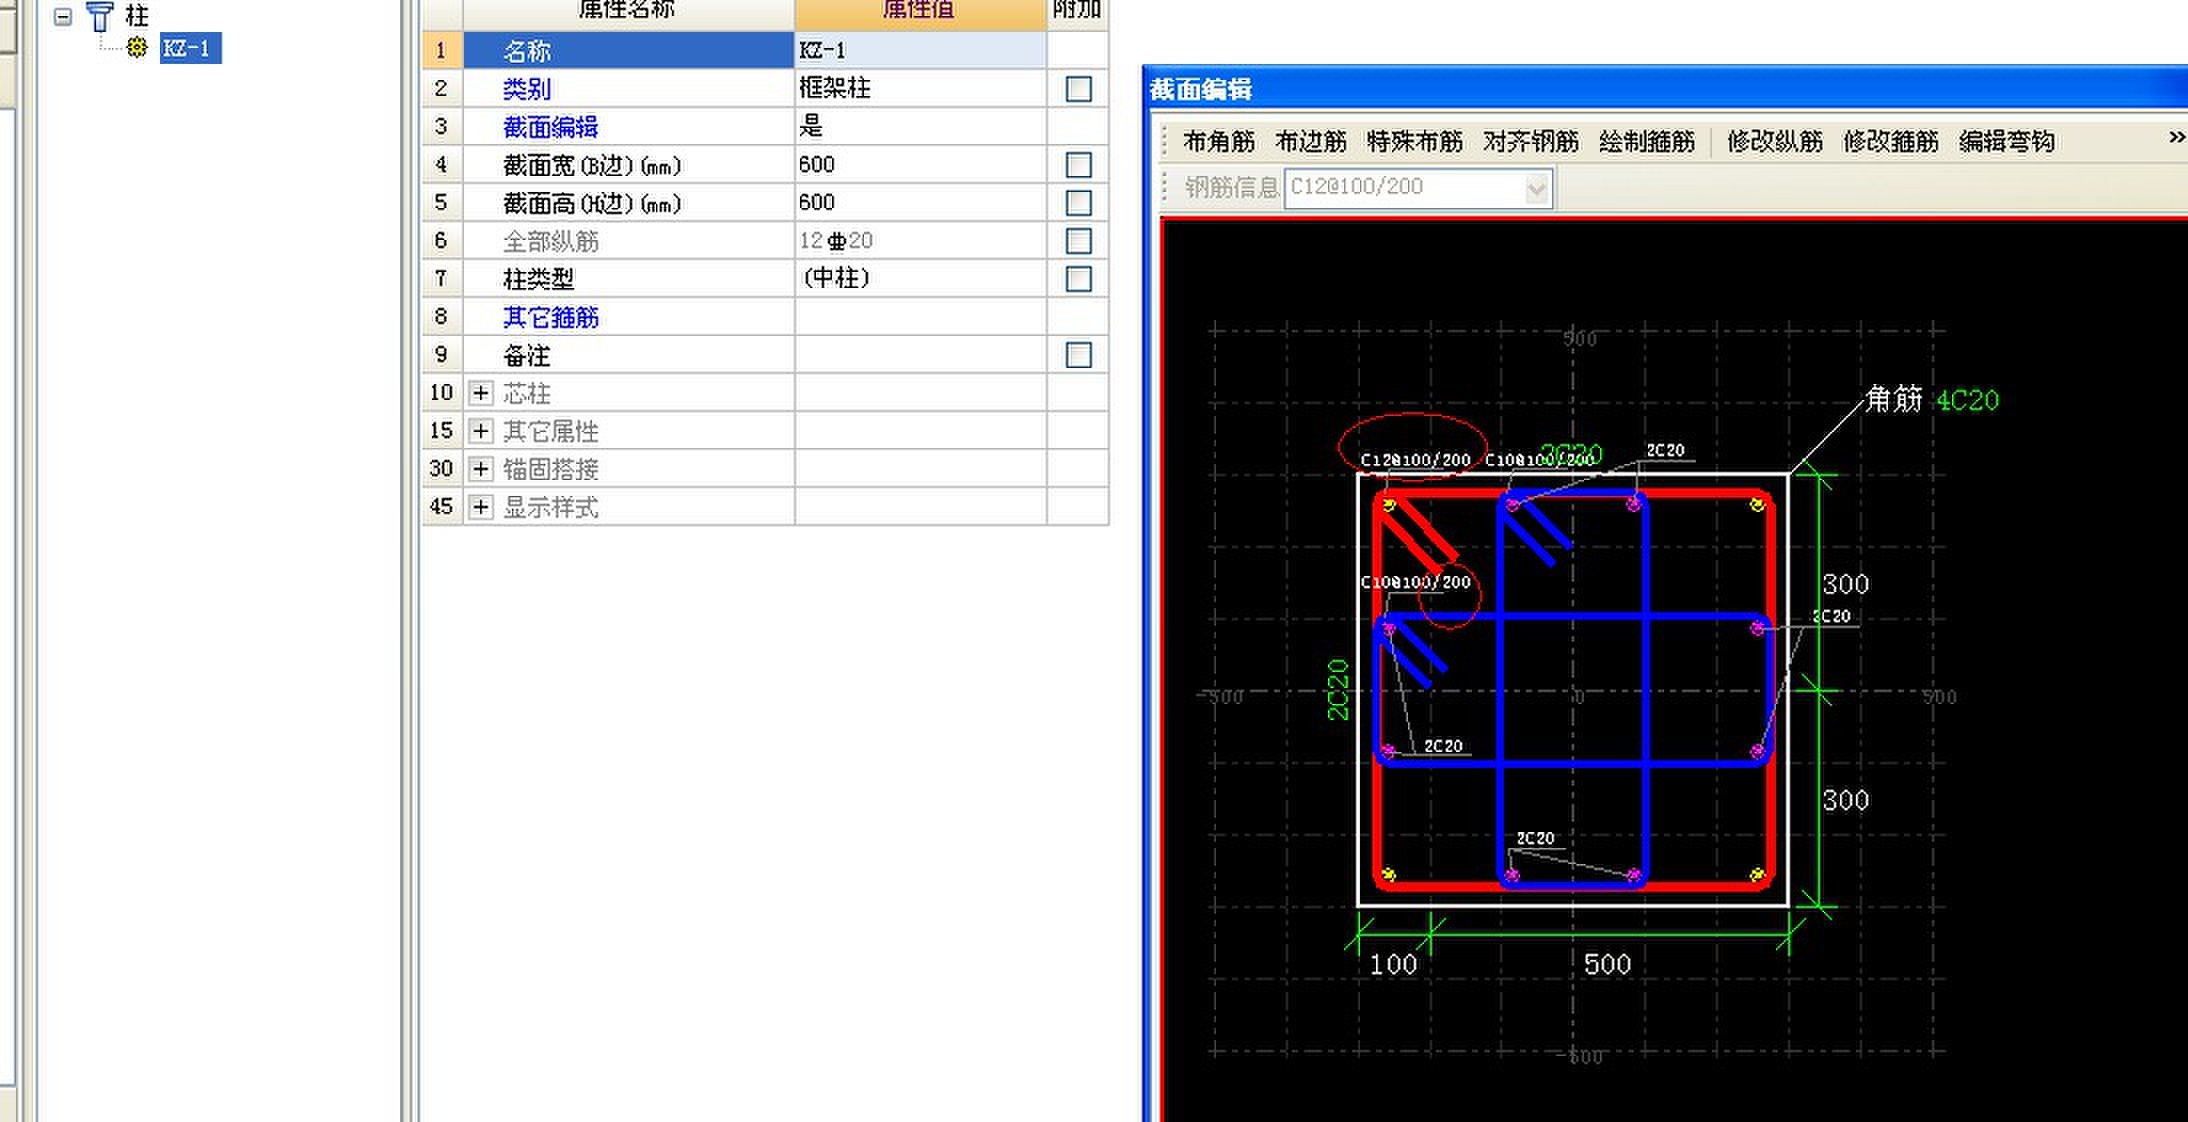Check the 附加 box for 截面高
2188x1122 pixels.
[1078, 203]
